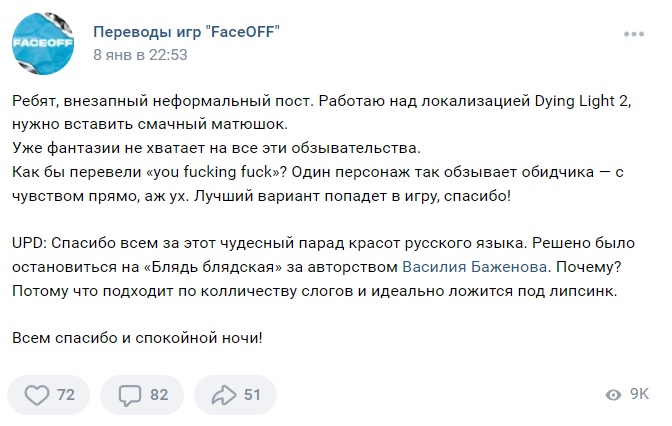This screenshot has width=672, height=426.
Task: Click the phrase «Блядь блядская» in the update
Action: (x=213, y=267)
